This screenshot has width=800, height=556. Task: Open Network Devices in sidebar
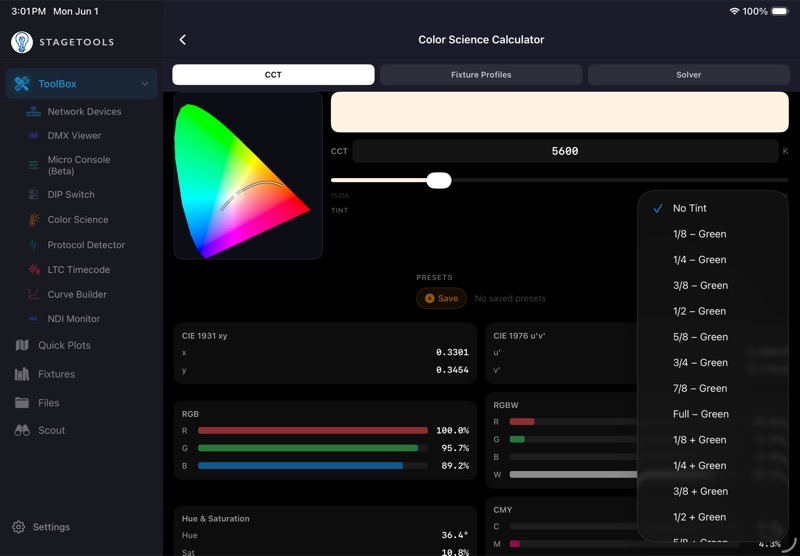[x=82, y=112]
